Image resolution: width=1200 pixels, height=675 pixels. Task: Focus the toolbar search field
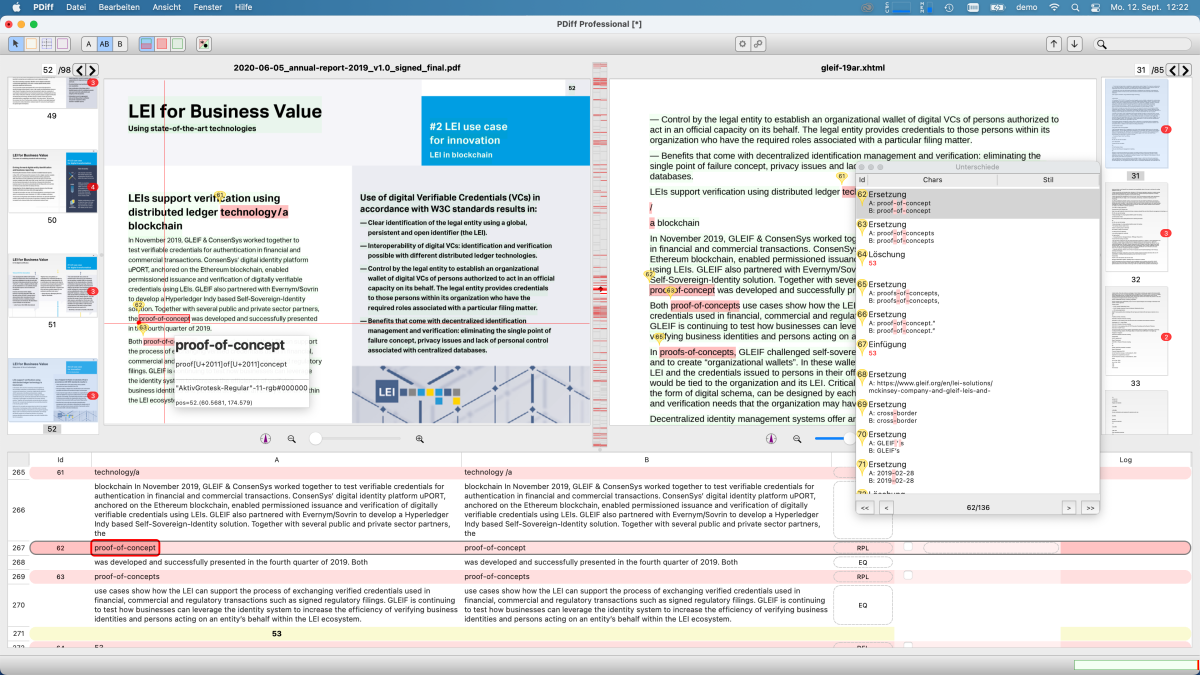point(1142,44)
